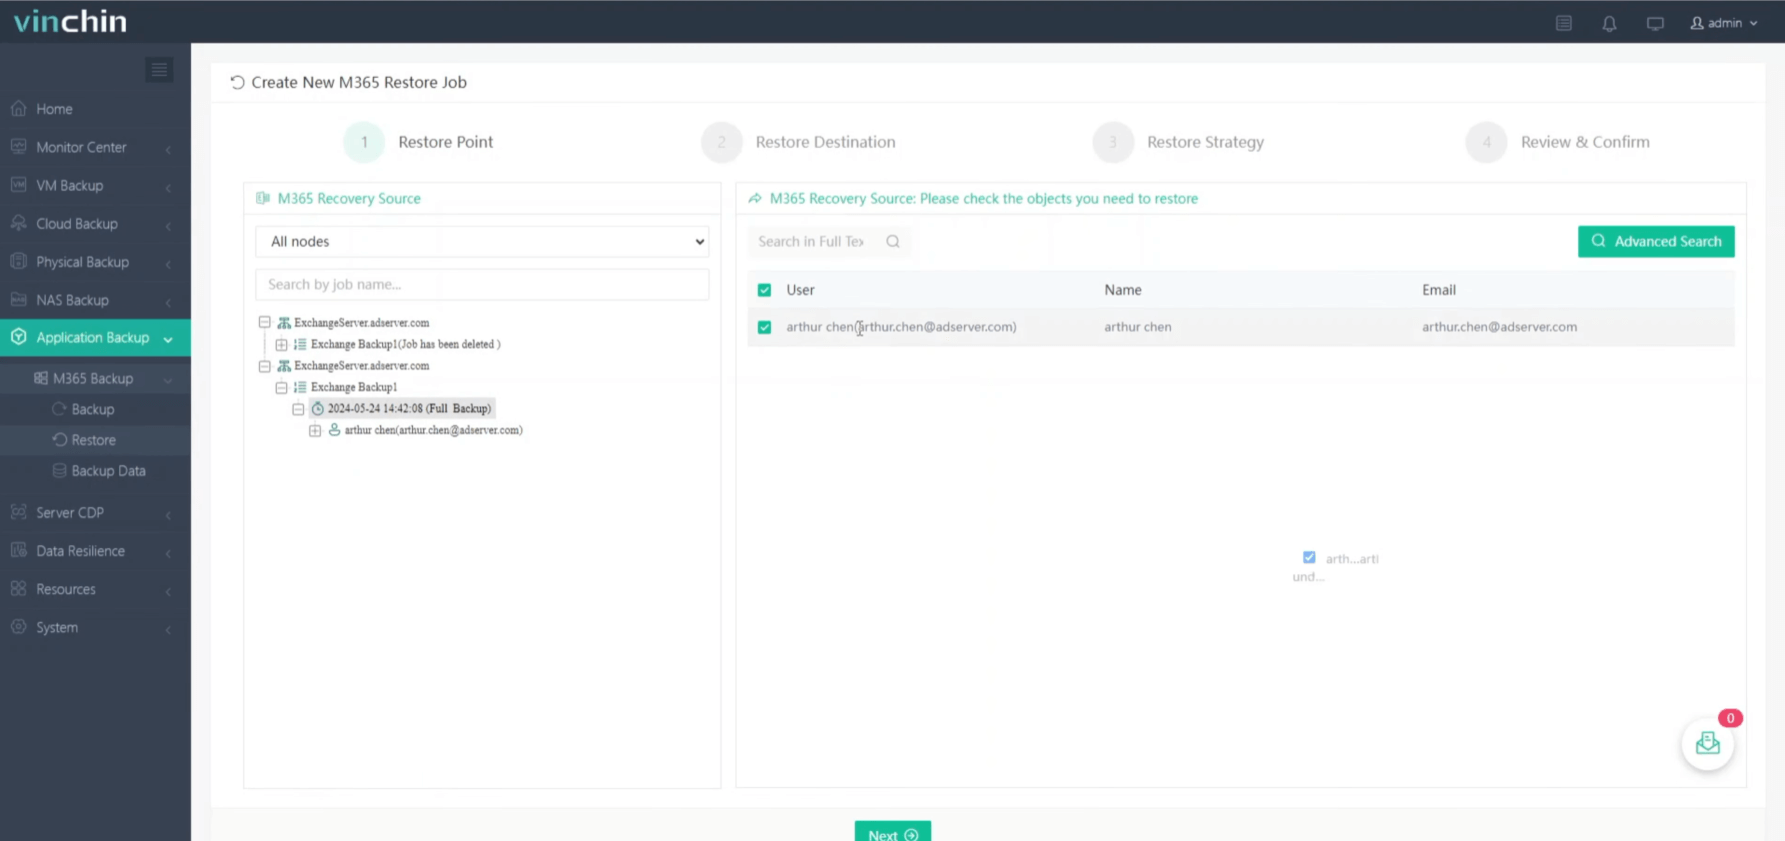The width and height of the screenshot is (1785, 841).
Task: Click the arthur.chen@adserver.com email cell
Action: click(x=1499, y=327)
